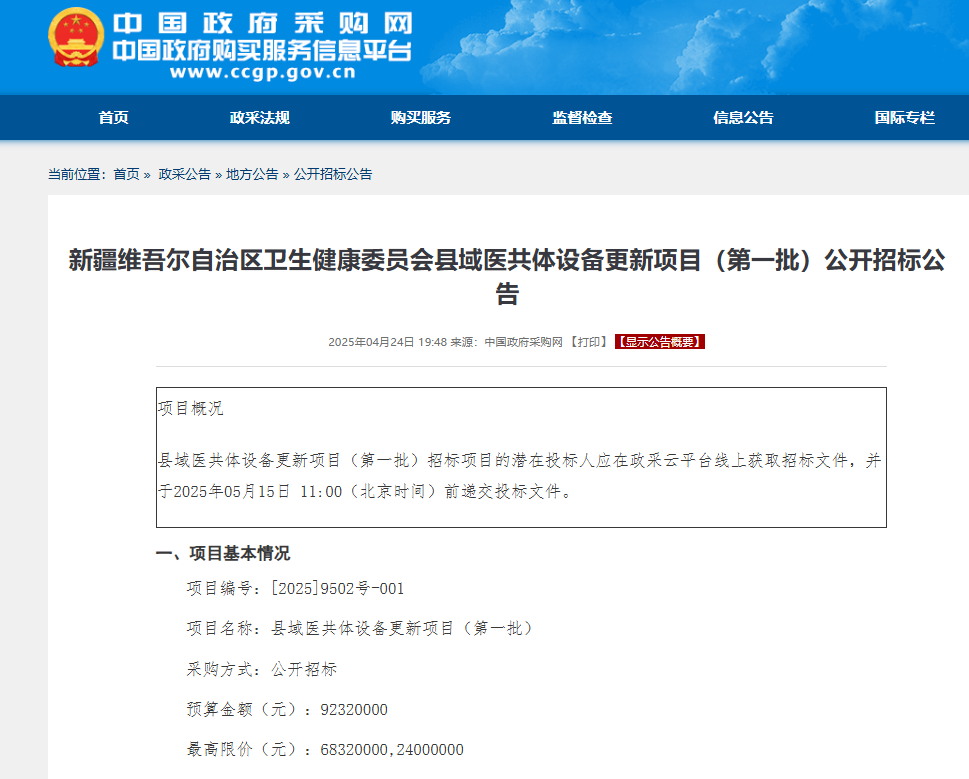Screen dimensions: 969x779
Task: Click the 项目概况 heading
Action: tap(190, 408)
